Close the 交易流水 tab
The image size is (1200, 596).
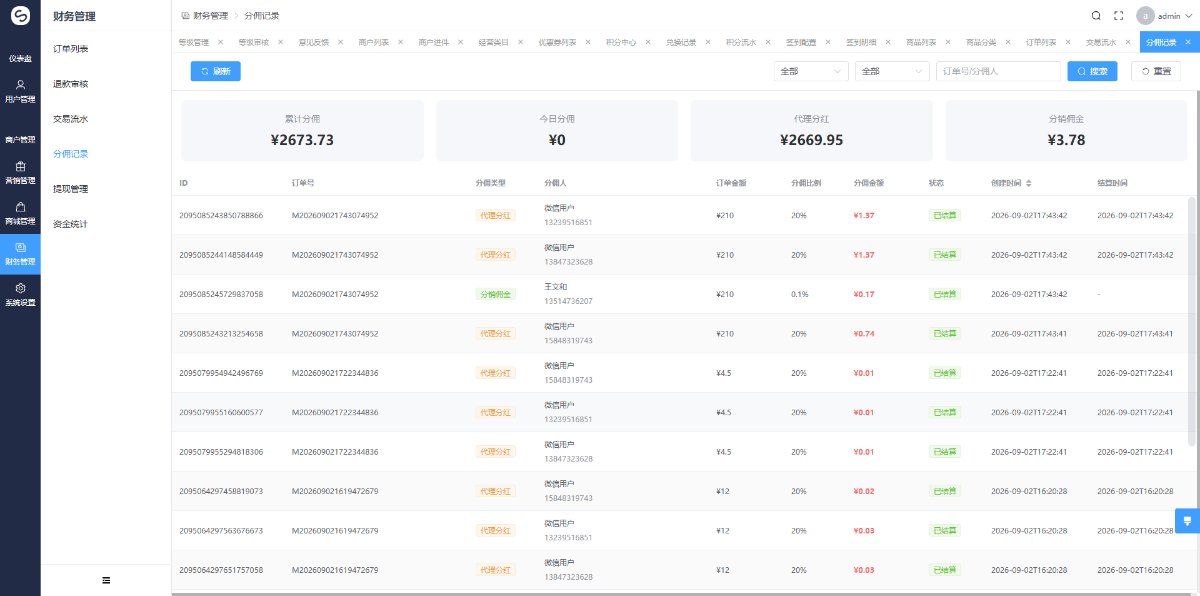coord(1128,42)
